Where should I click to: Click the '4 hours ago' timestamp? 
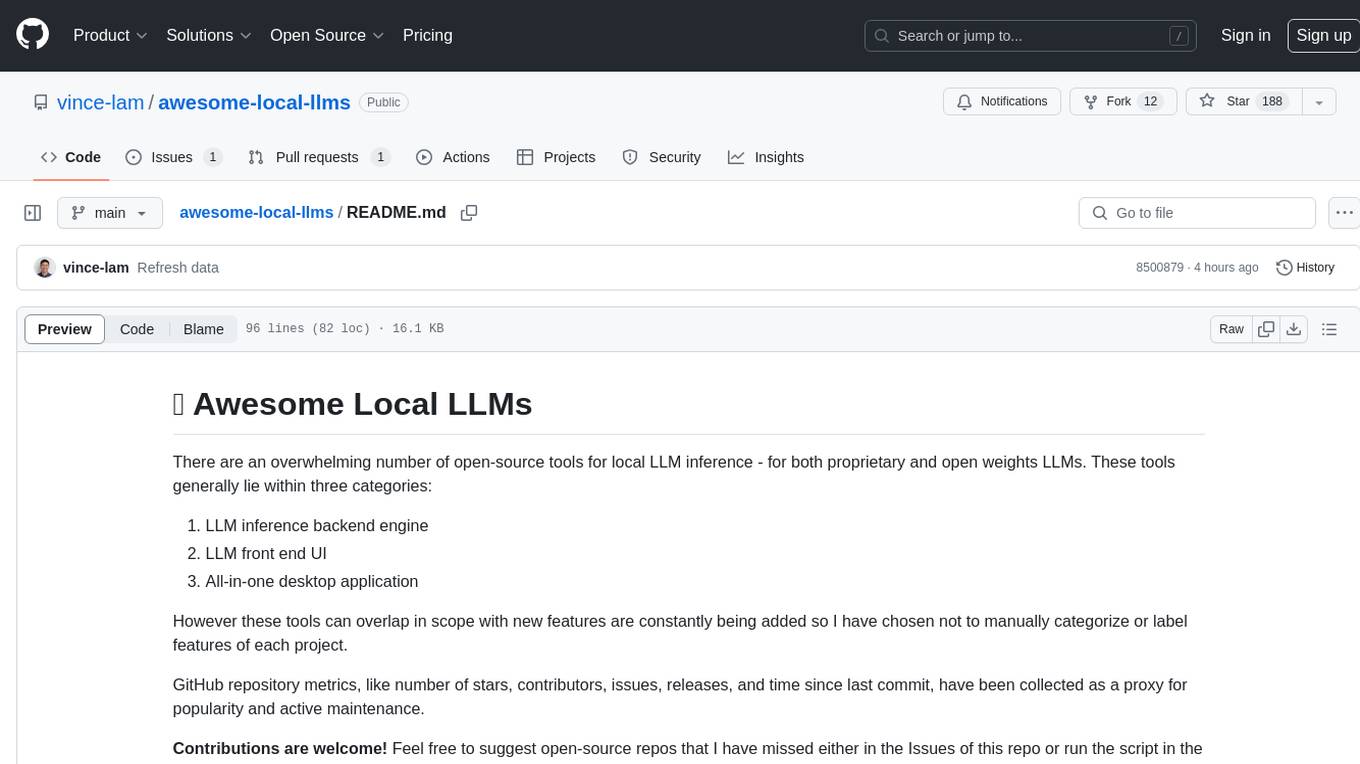click(x=1224, y=268)
